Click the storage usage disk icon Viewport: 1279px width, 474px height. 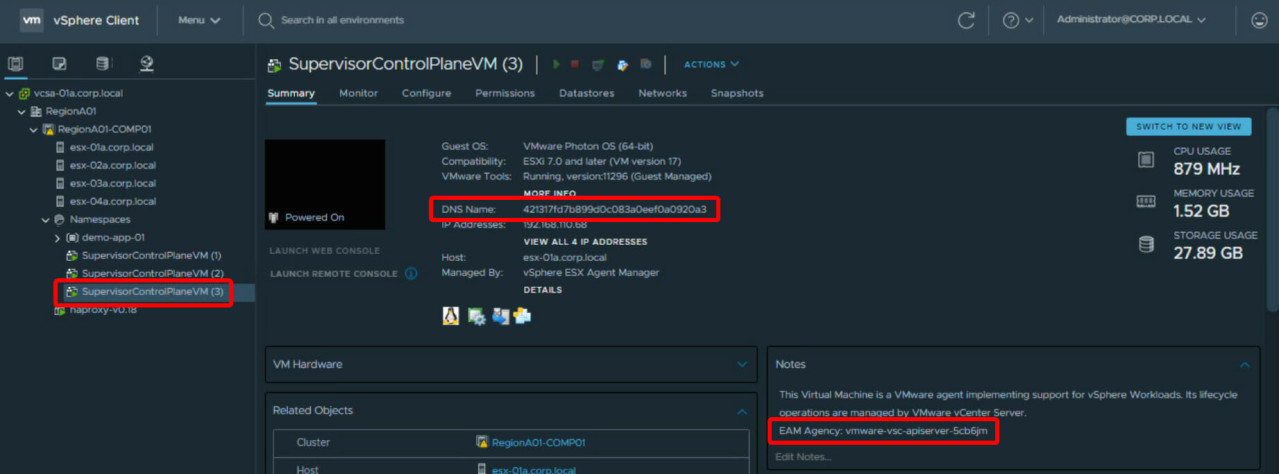tap(1146, 244)
